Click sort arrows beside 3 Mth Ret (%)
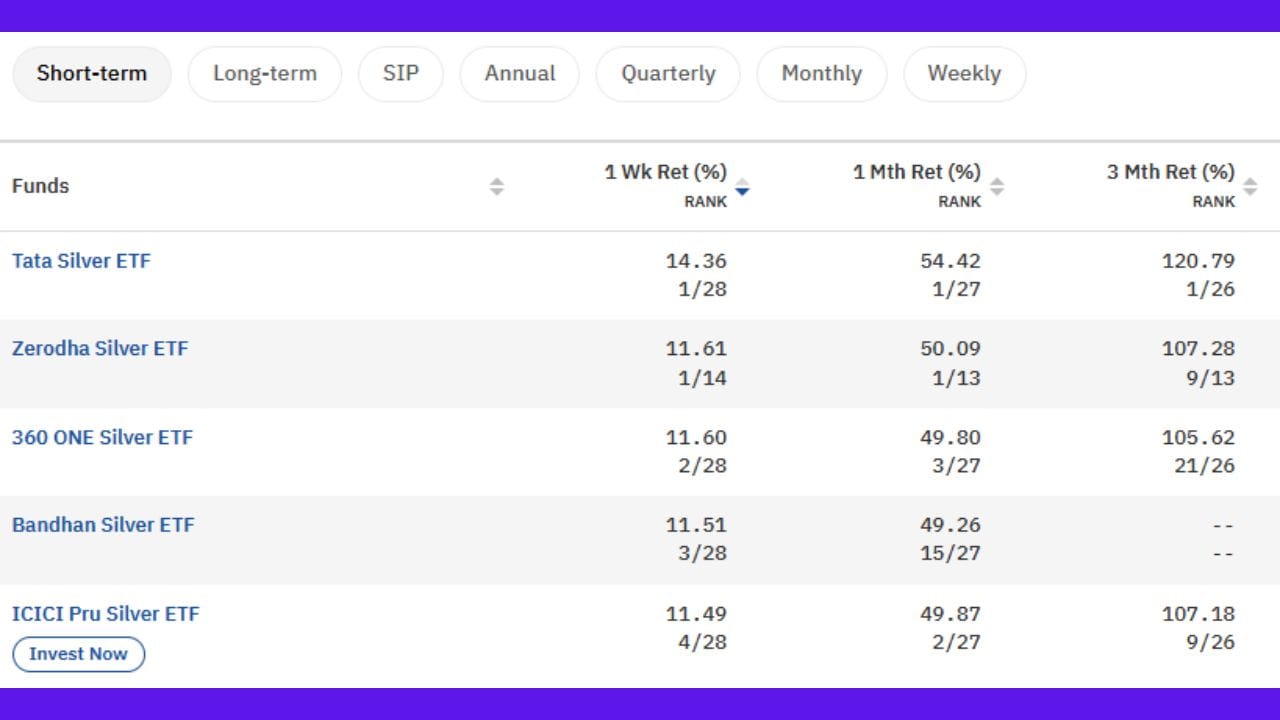This screenshot has width=1280, height=720. [1250, 186]
